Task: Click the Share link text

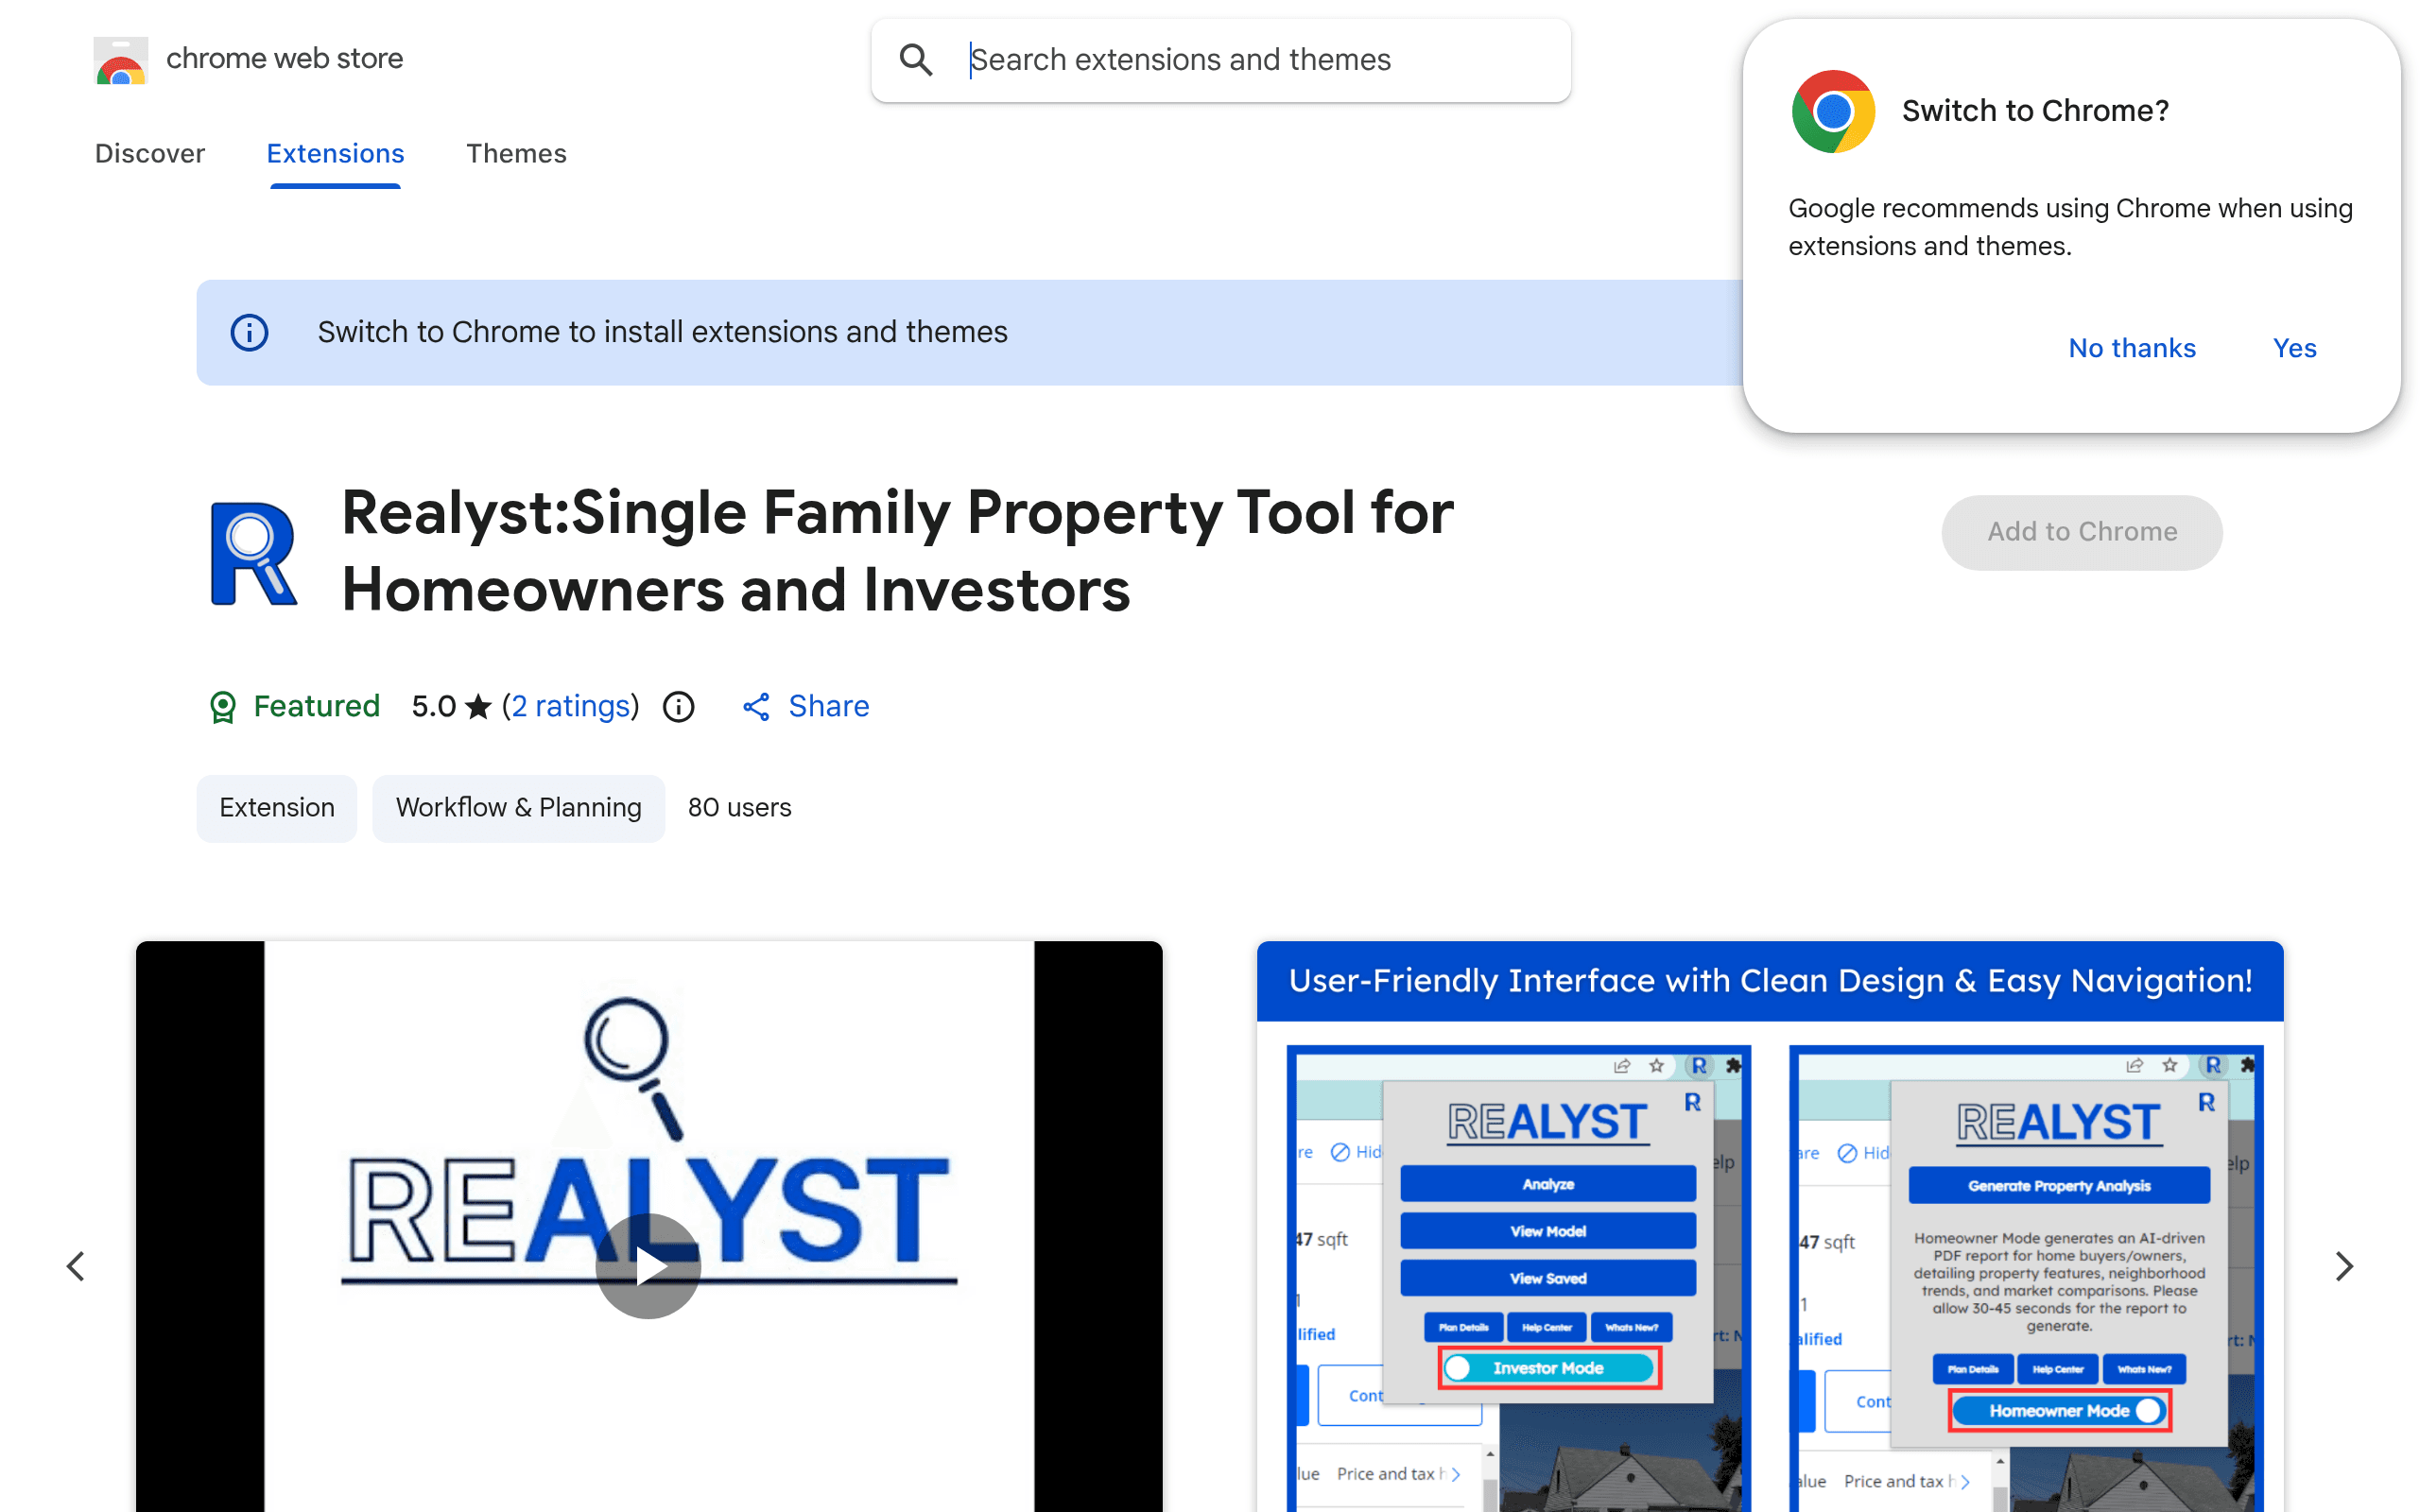Action: (x=829, y=707)
